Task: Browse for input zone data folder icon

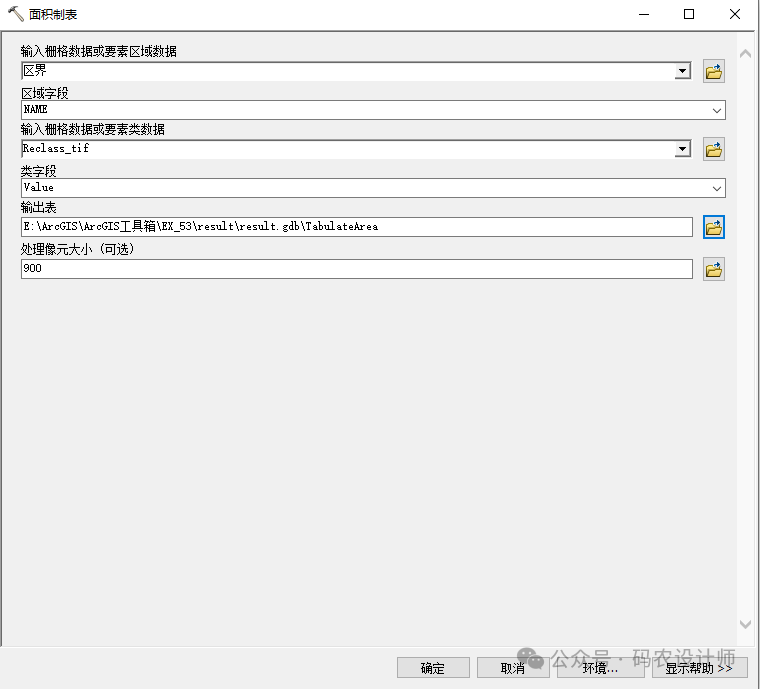Action: 713,71
